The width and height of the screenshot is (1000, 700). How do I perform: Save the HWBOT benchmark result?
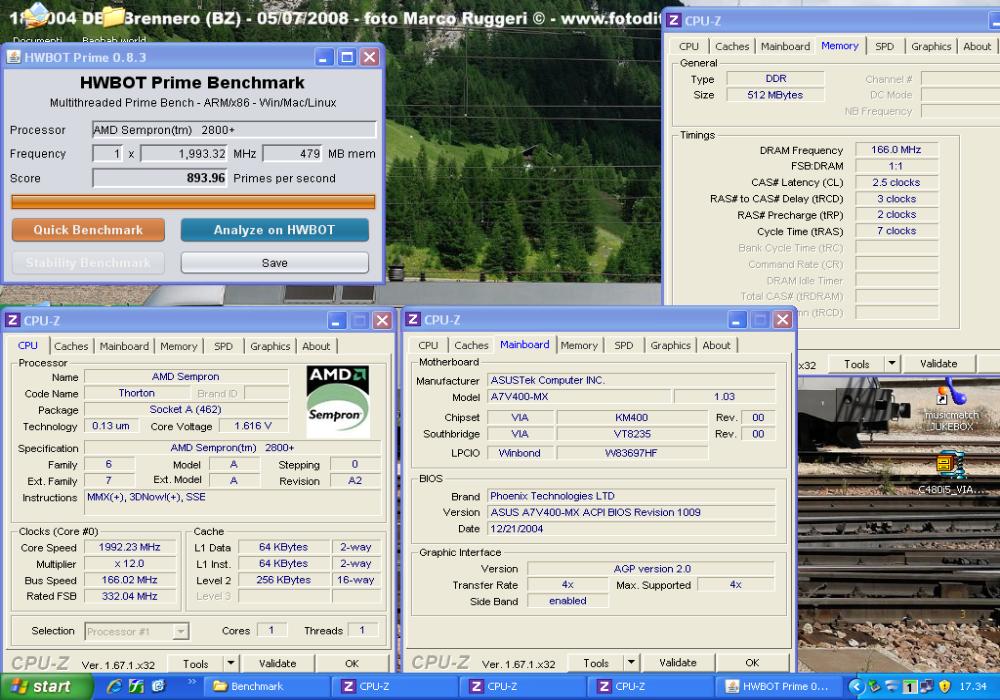point(274,263)
